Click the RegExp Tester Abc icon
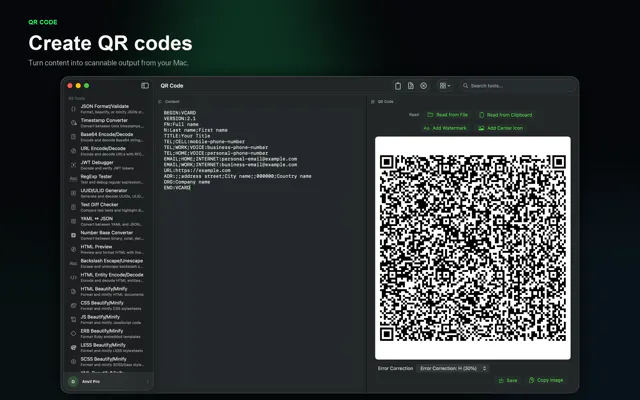 73,179
